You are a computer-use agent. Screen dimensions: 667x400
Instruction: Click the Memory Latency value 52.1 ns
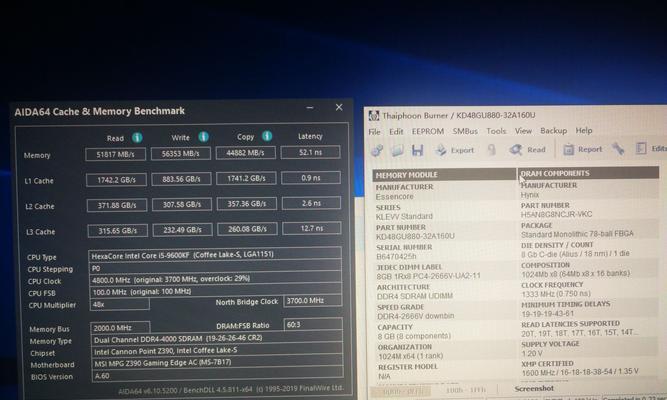click(x=311, y=152)
